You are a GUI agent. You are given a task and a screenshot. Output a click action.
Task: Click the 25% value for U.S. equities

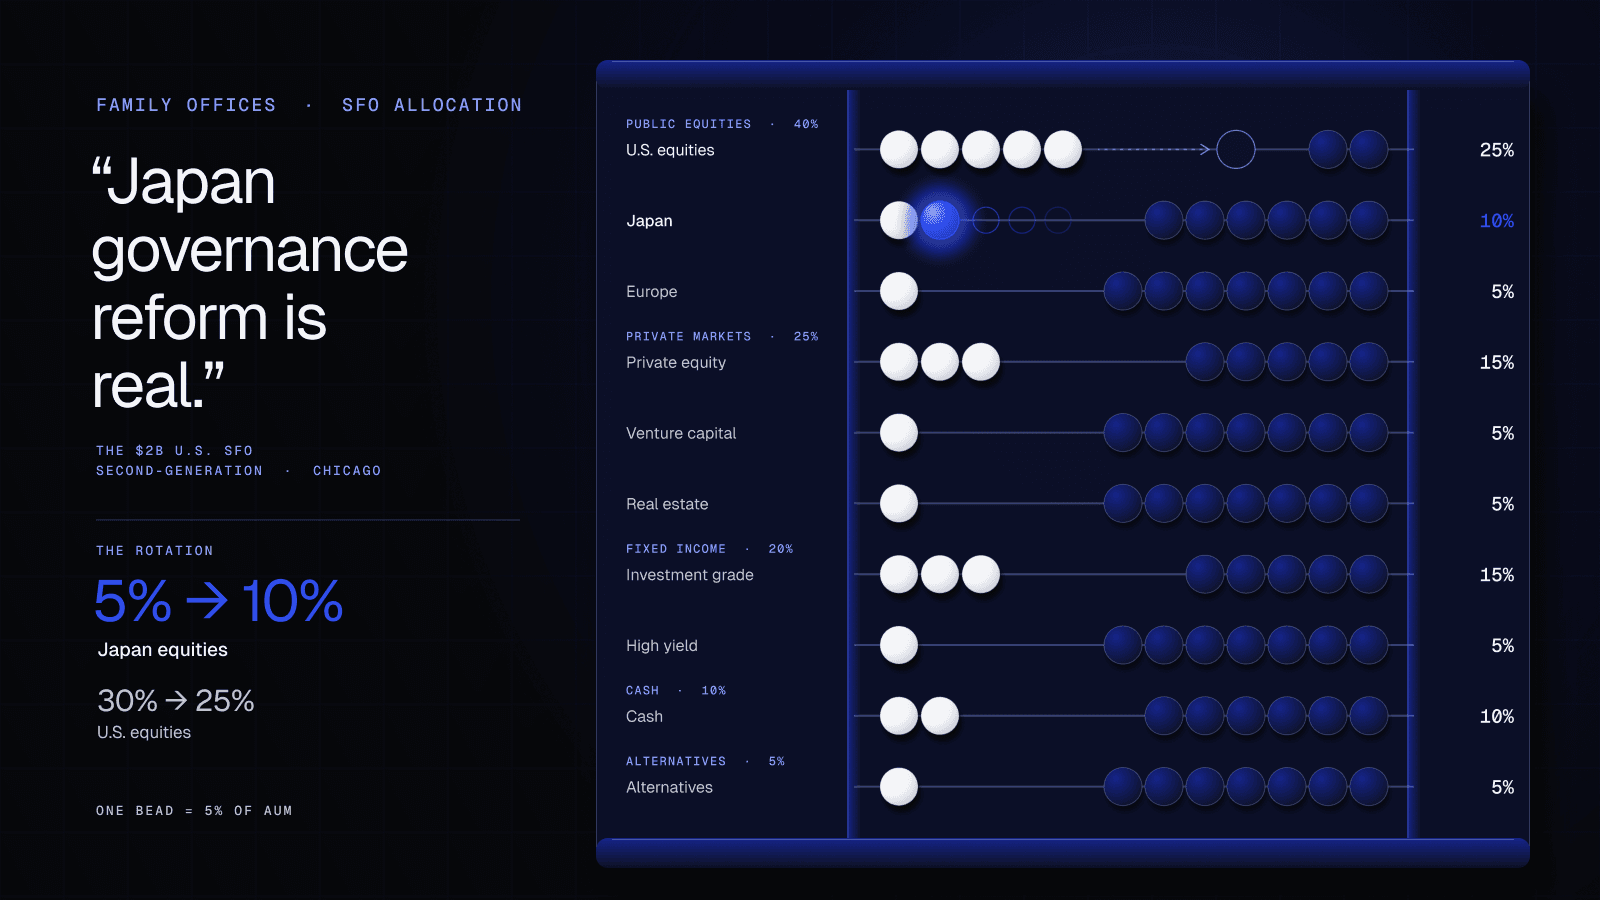coord(1497,150)
